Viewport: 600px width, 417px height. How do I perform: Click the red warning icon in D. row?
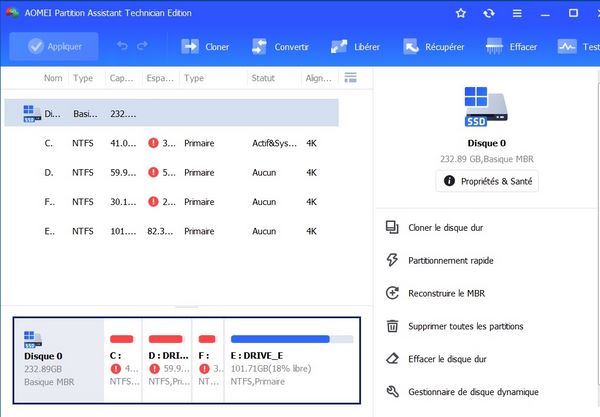click(153, 173)
